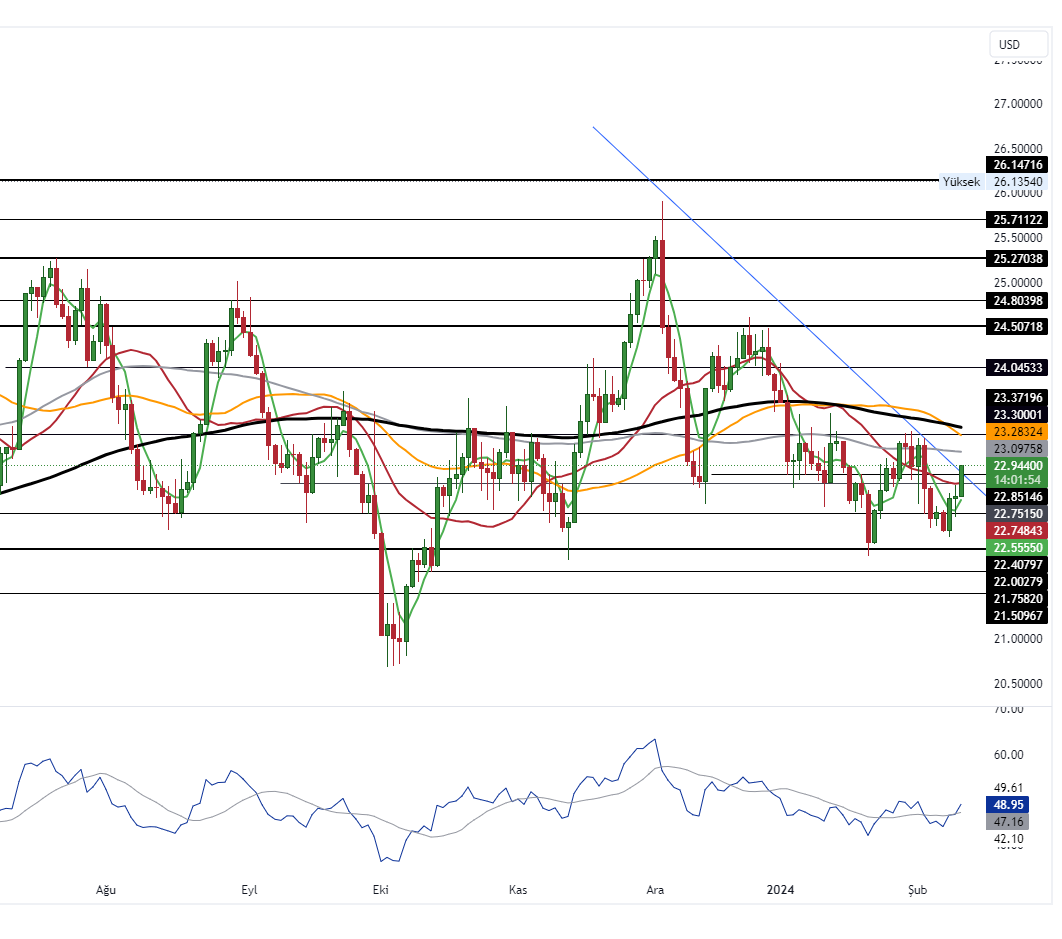This screenshot has width=1062, height=939.
Task: Click the Ağu month label on time axis
Action: click(104, 889)
